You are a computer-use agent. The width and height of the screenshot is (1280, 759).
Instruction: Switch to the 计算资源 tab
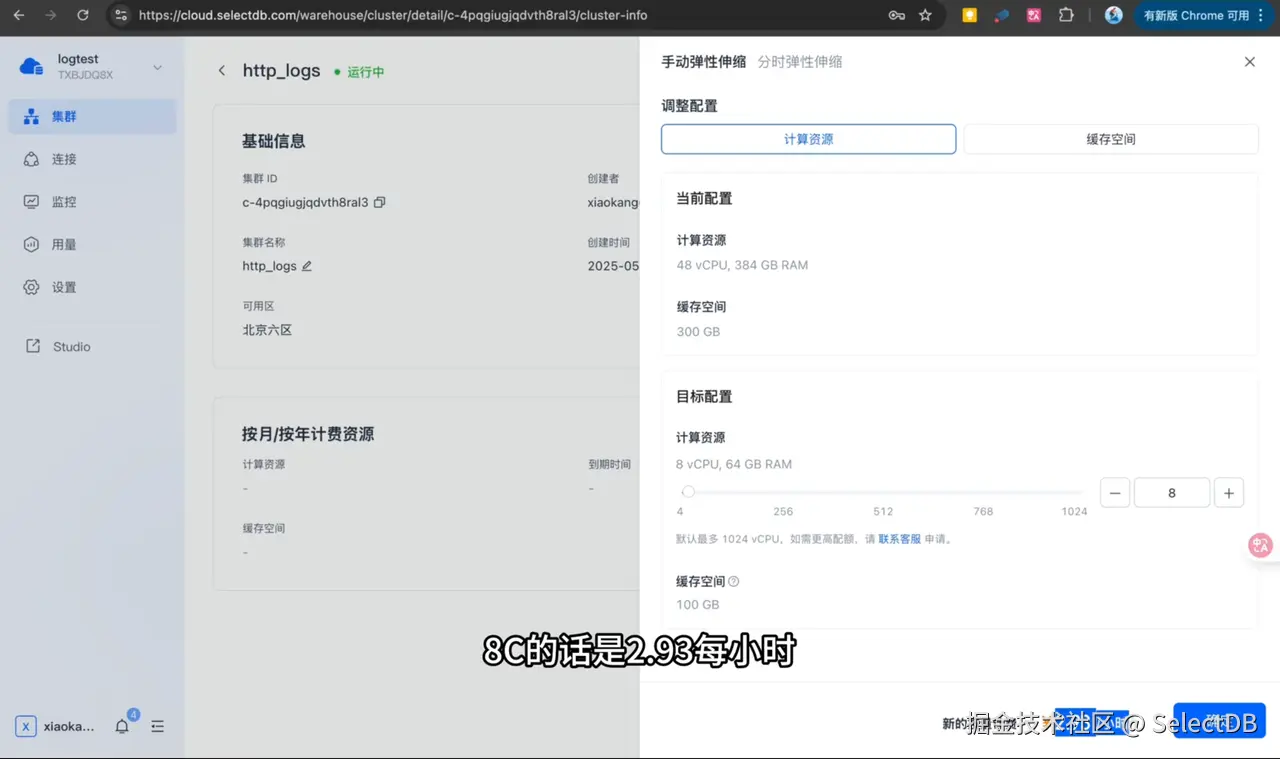coord(808,139)
